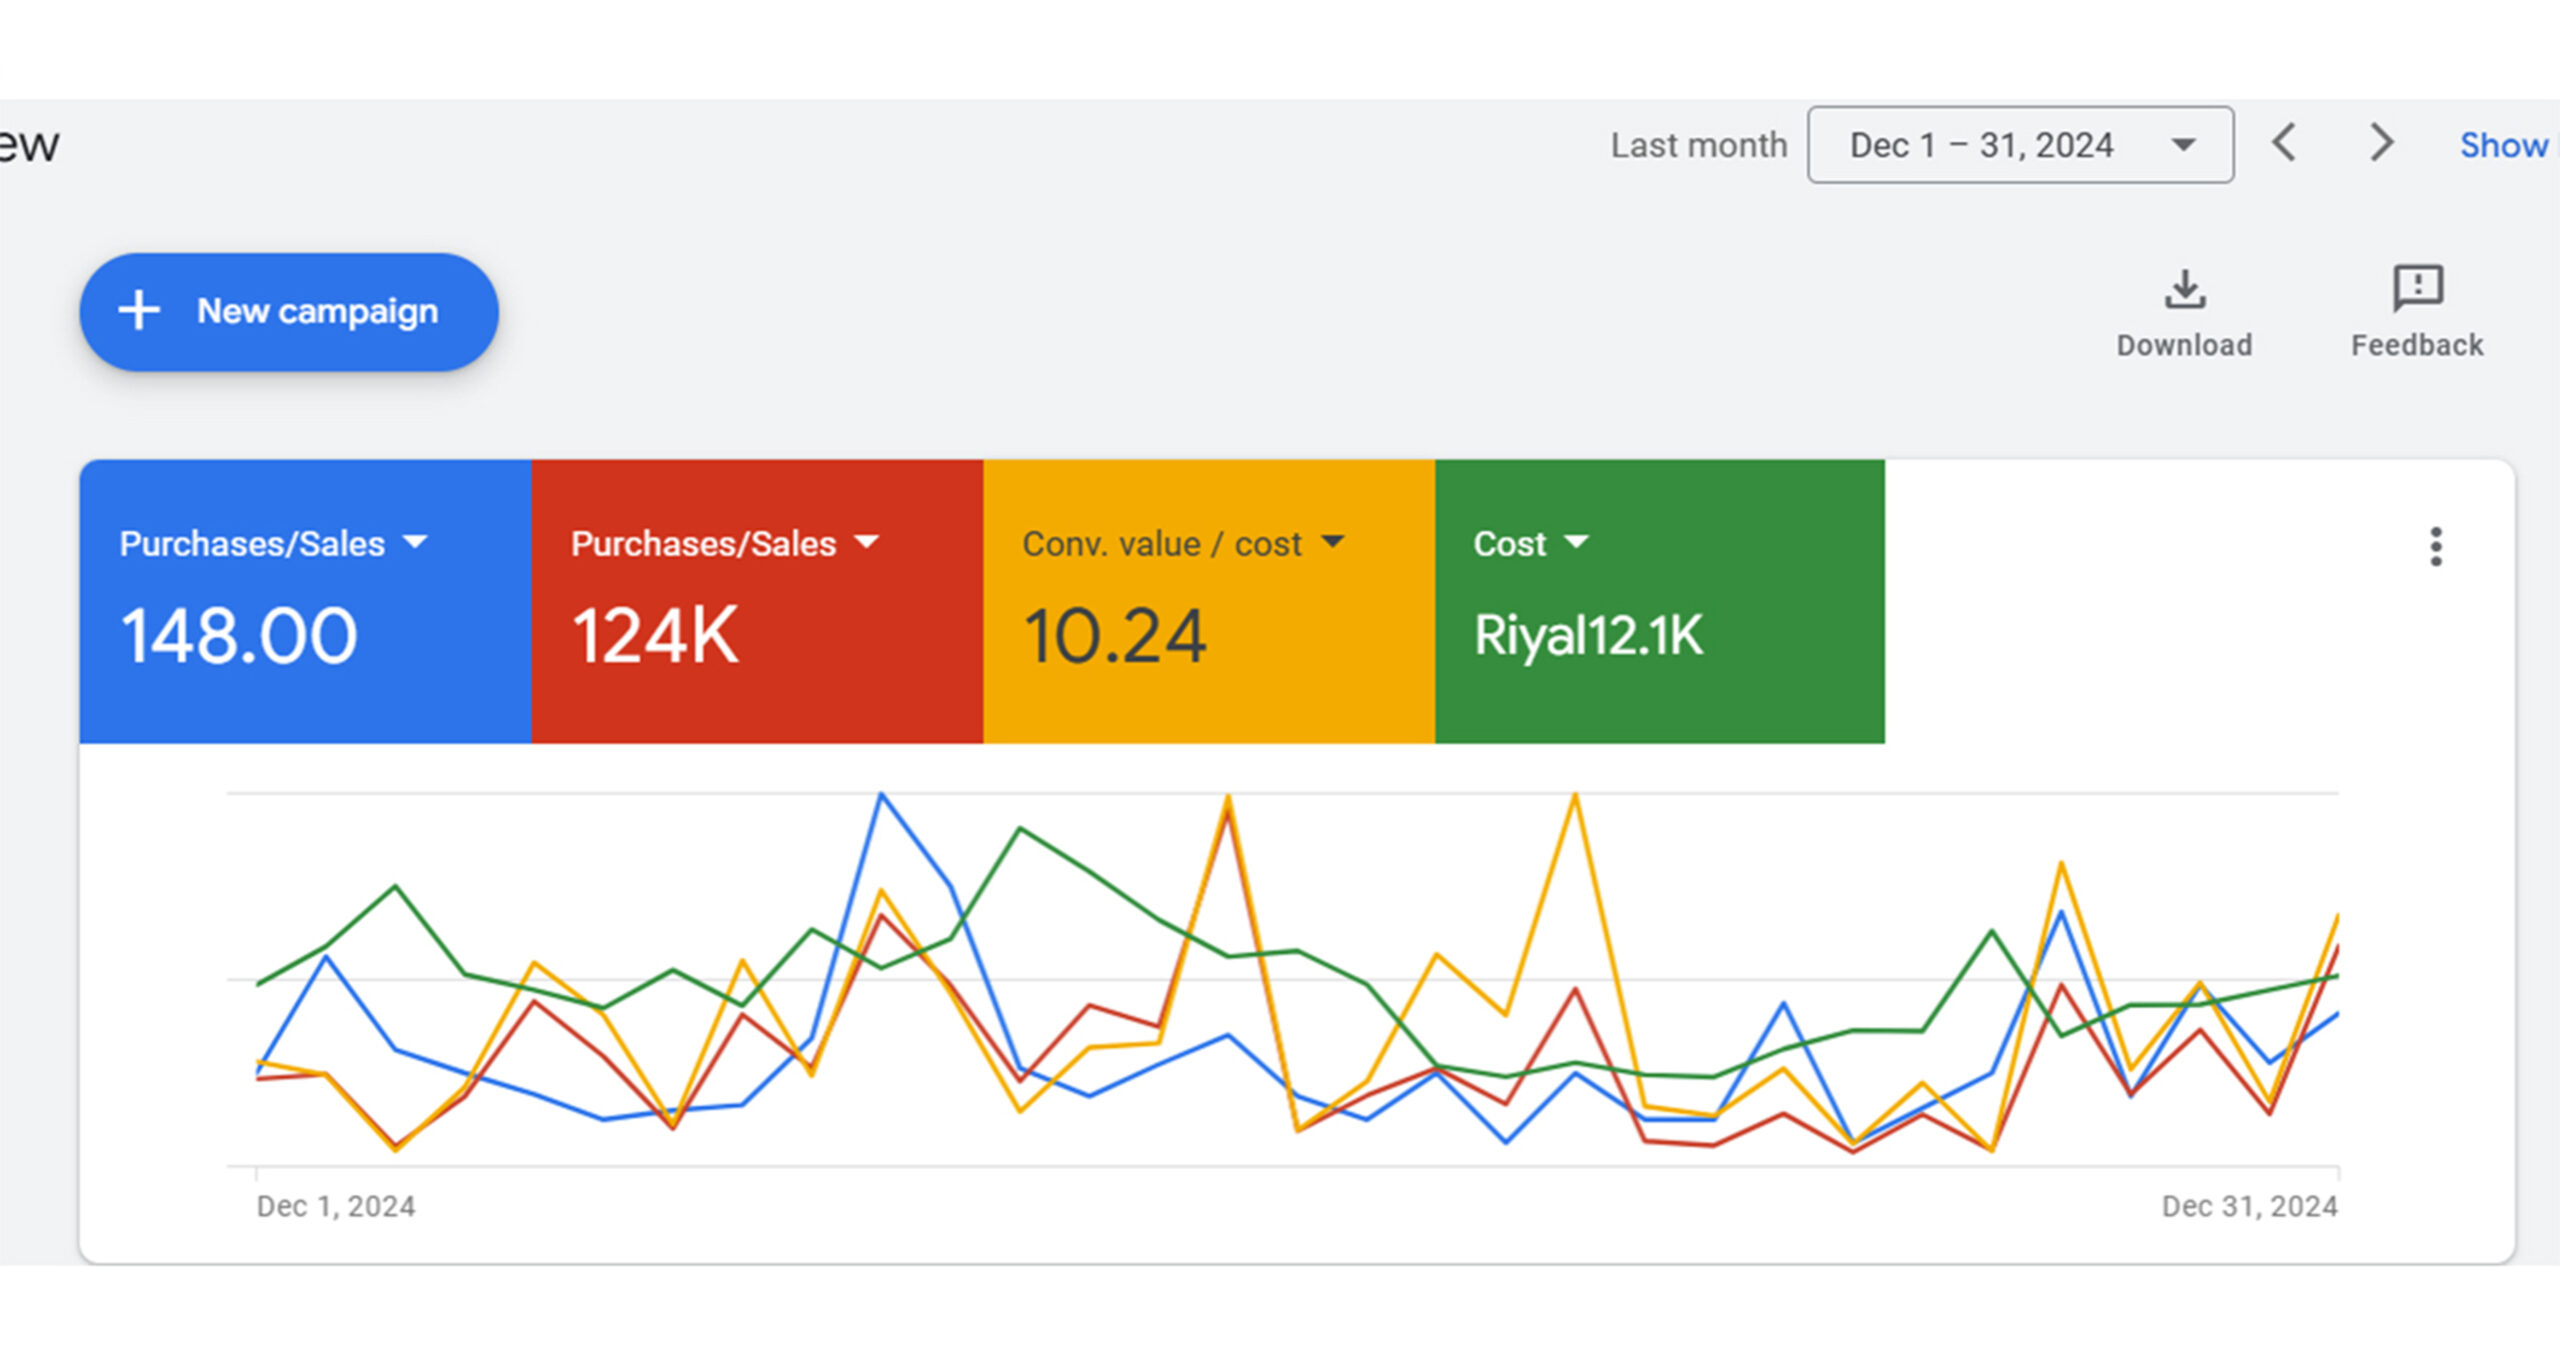The image size is (2560, 1365).
Task: Click the Show link at top right
Action: (2504, 145)
